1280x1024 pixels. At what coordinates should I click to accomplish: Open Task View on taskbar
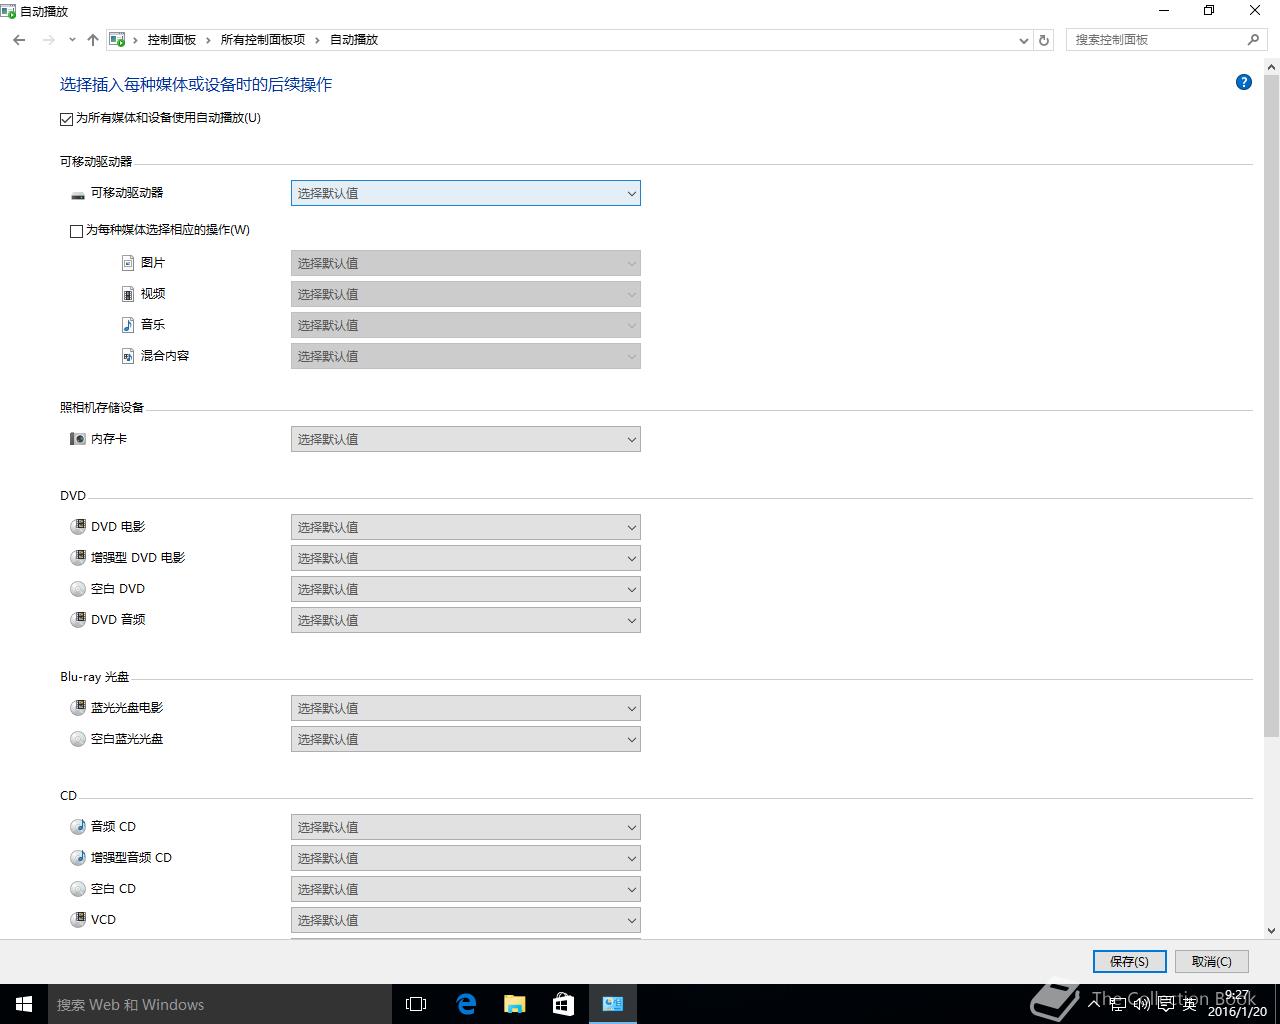click(x=416, y=1004)
